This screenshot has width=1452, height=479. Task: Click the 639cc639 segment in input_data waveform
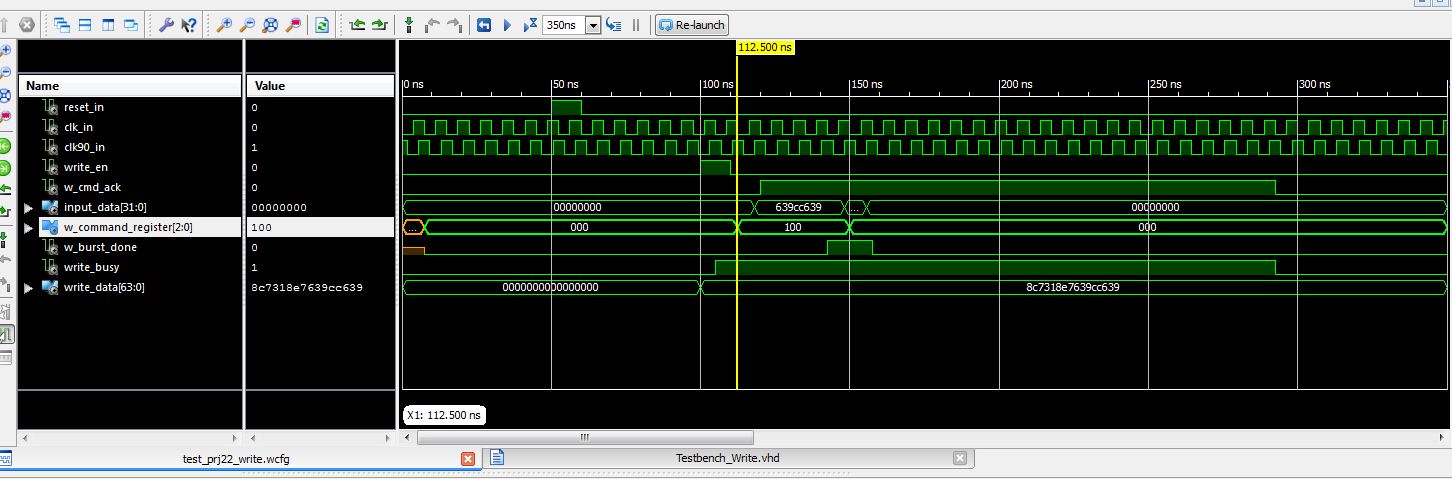click(x=798, y=207)
